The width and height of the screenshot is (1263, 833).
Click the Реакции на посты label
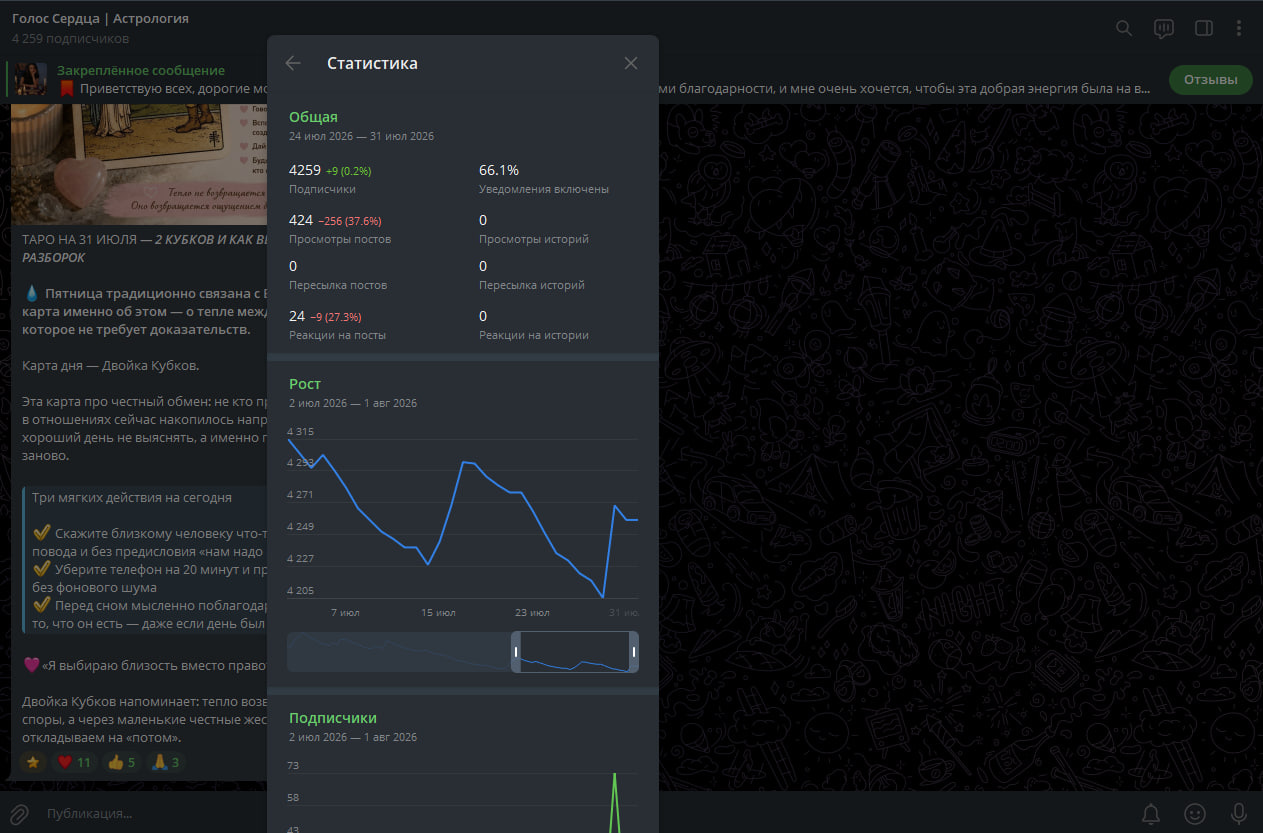[x=337, y=335]
